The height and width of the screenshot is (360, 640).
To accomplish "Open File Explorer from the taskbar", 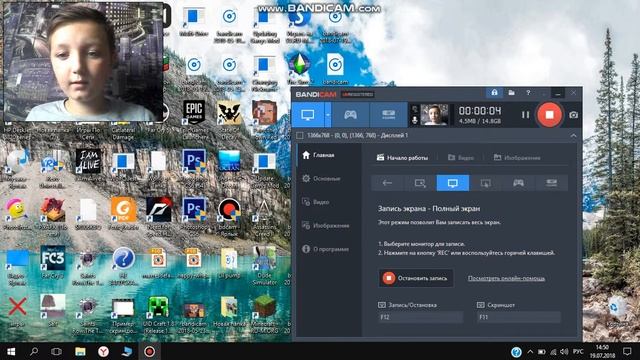I will tap(80, 351).
